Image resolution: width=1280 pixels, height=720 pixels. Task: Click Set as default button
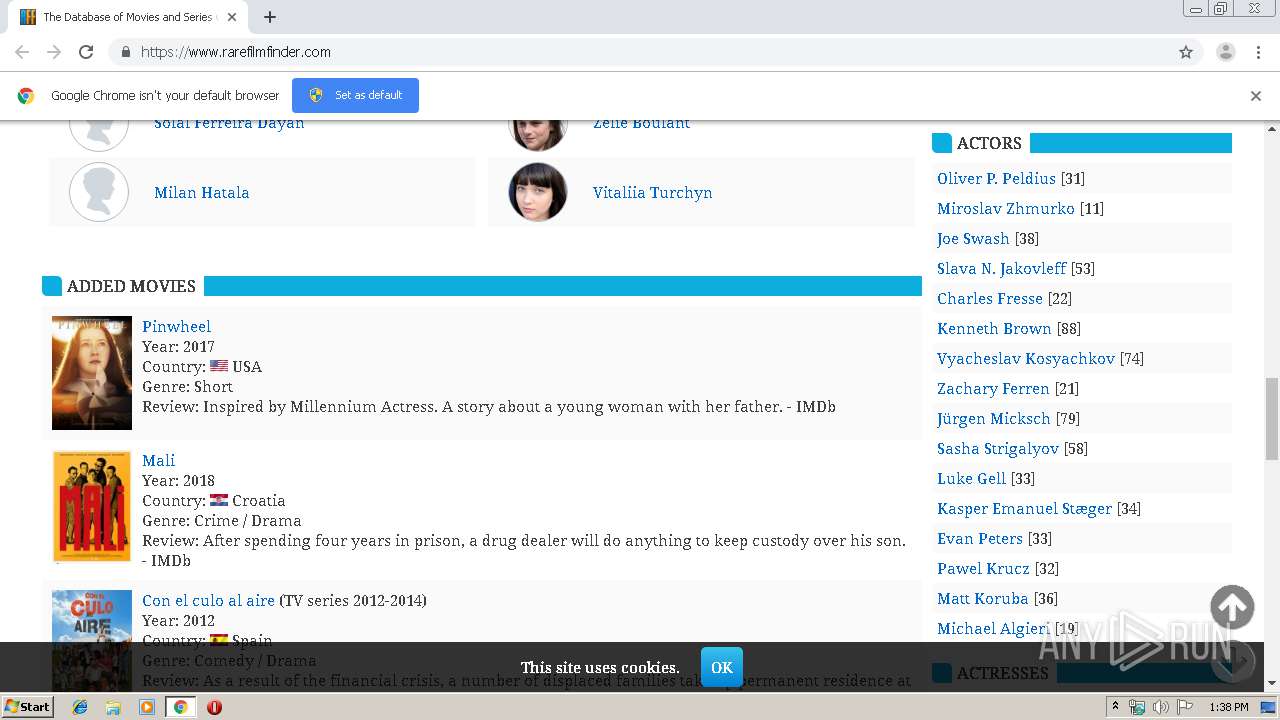tap(355, 95)
